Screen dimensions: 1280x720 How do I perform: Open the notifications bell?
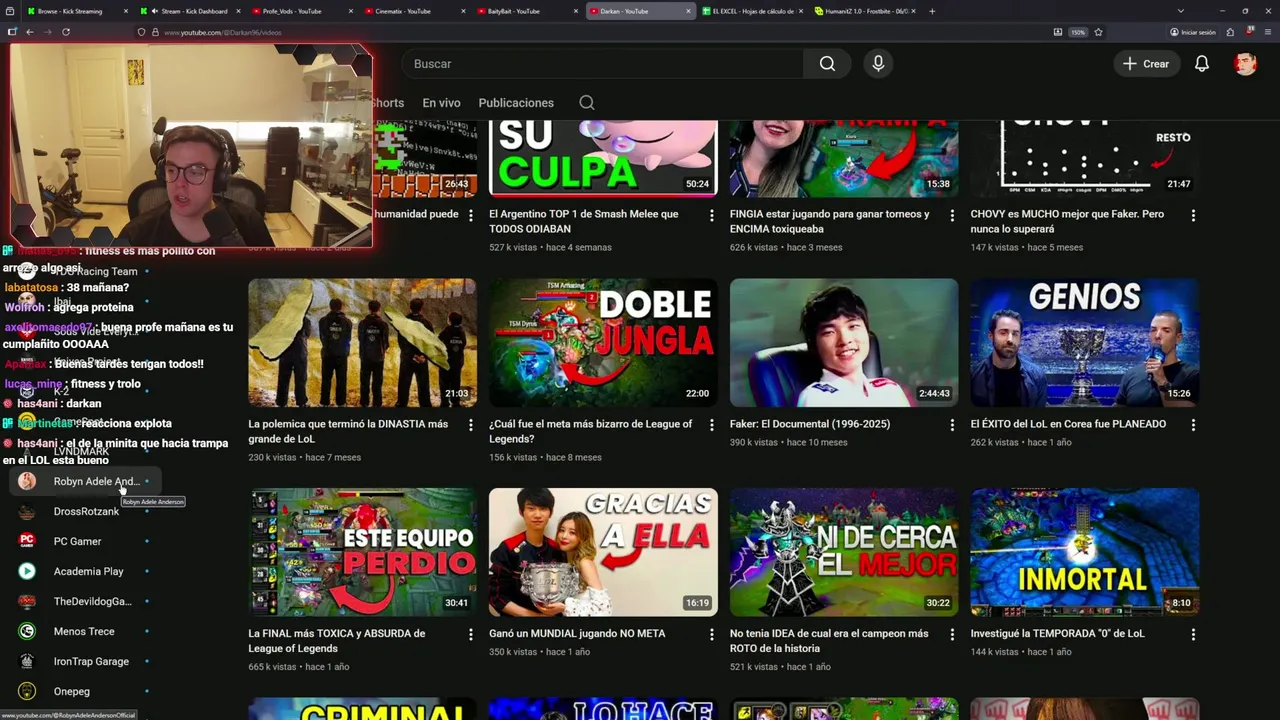click(1202, 64)
